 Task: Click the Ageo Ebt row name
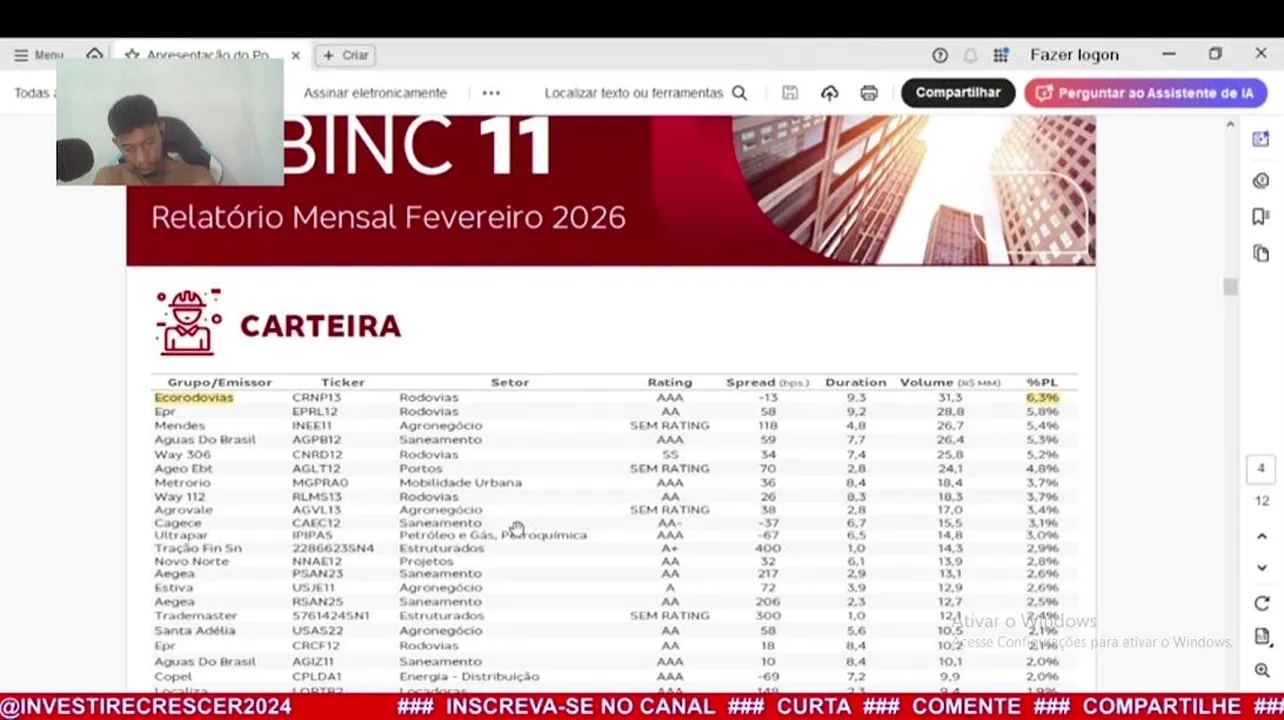point(183,469)
